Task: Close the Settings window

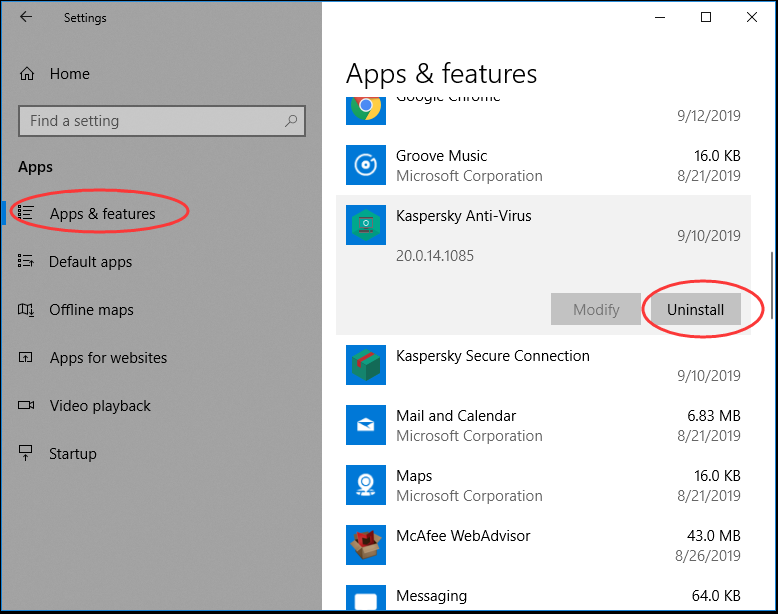Action: pyautogui.click(x=752, y=17)
